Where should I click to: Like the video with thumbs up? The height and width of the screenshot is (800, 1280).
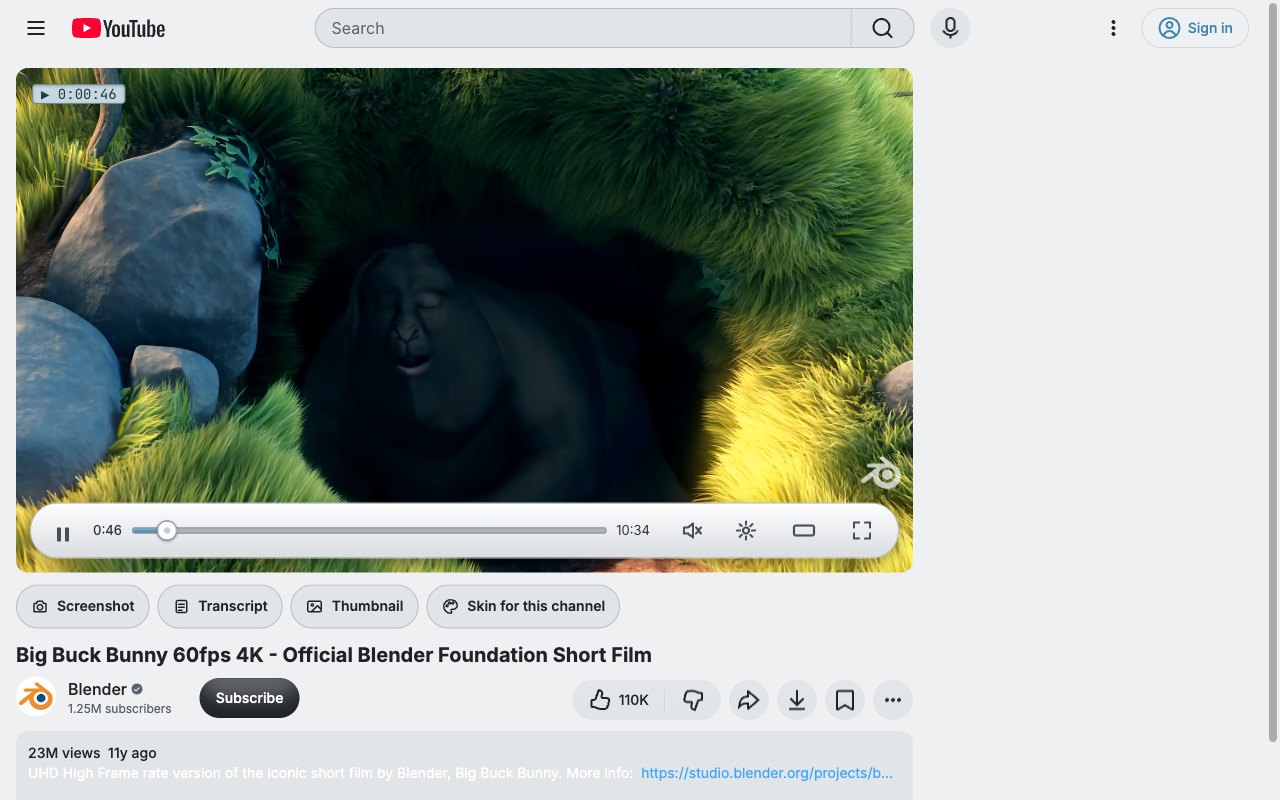tap(619, 700)
